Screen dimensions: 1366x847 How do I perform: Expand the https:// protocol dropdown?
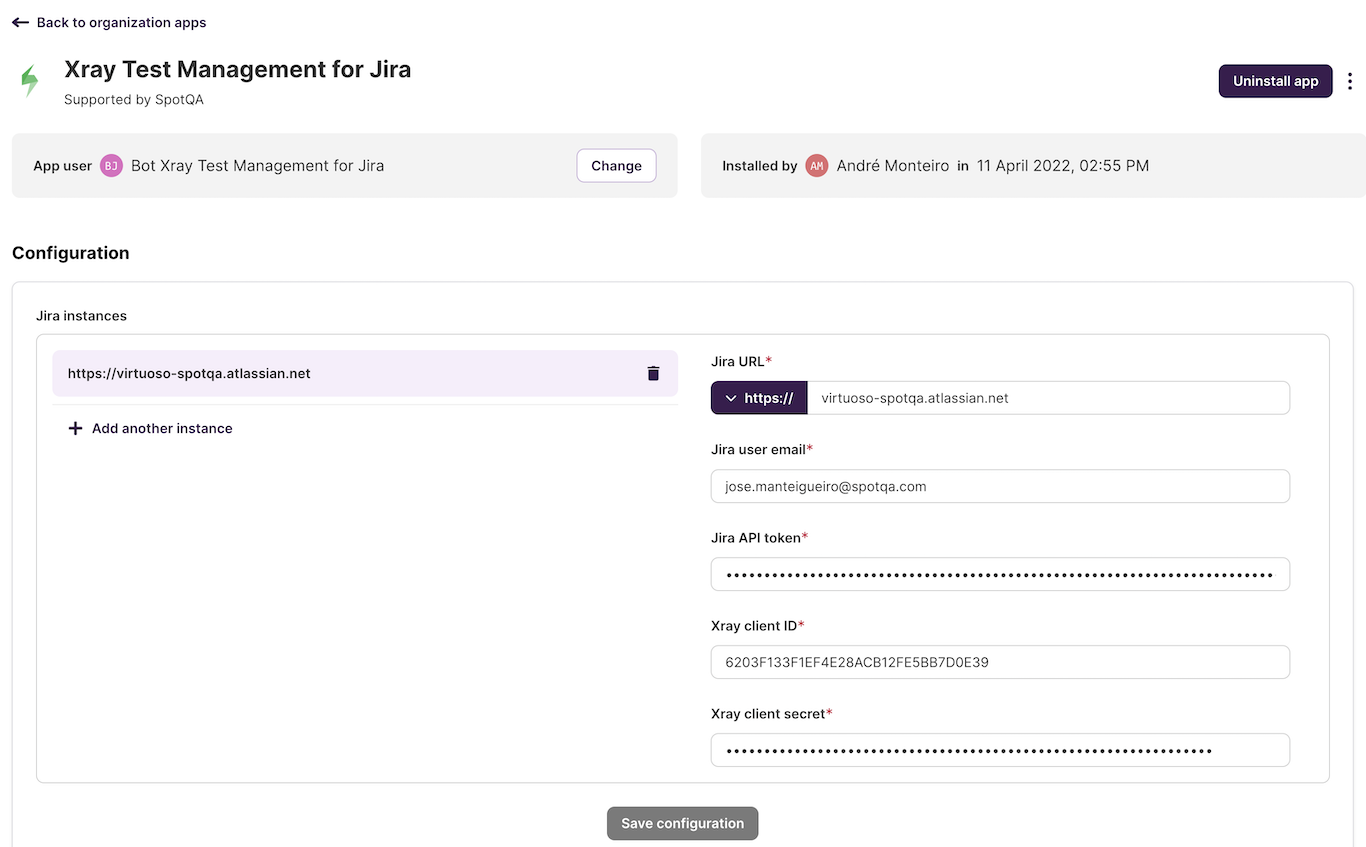coord(758,398)
